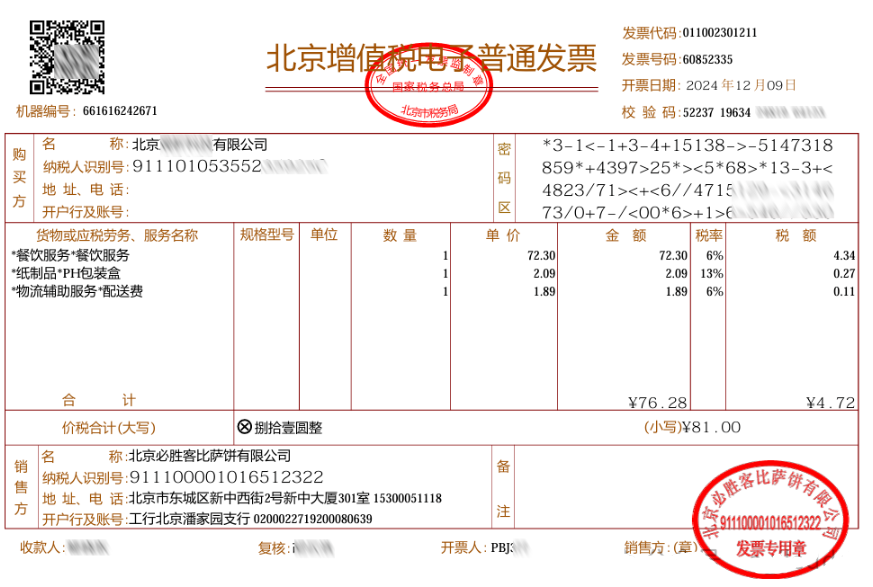This screenshot has width=873, height=587.
Task: Click the 税率 column header
Action: tap(709, 235)
